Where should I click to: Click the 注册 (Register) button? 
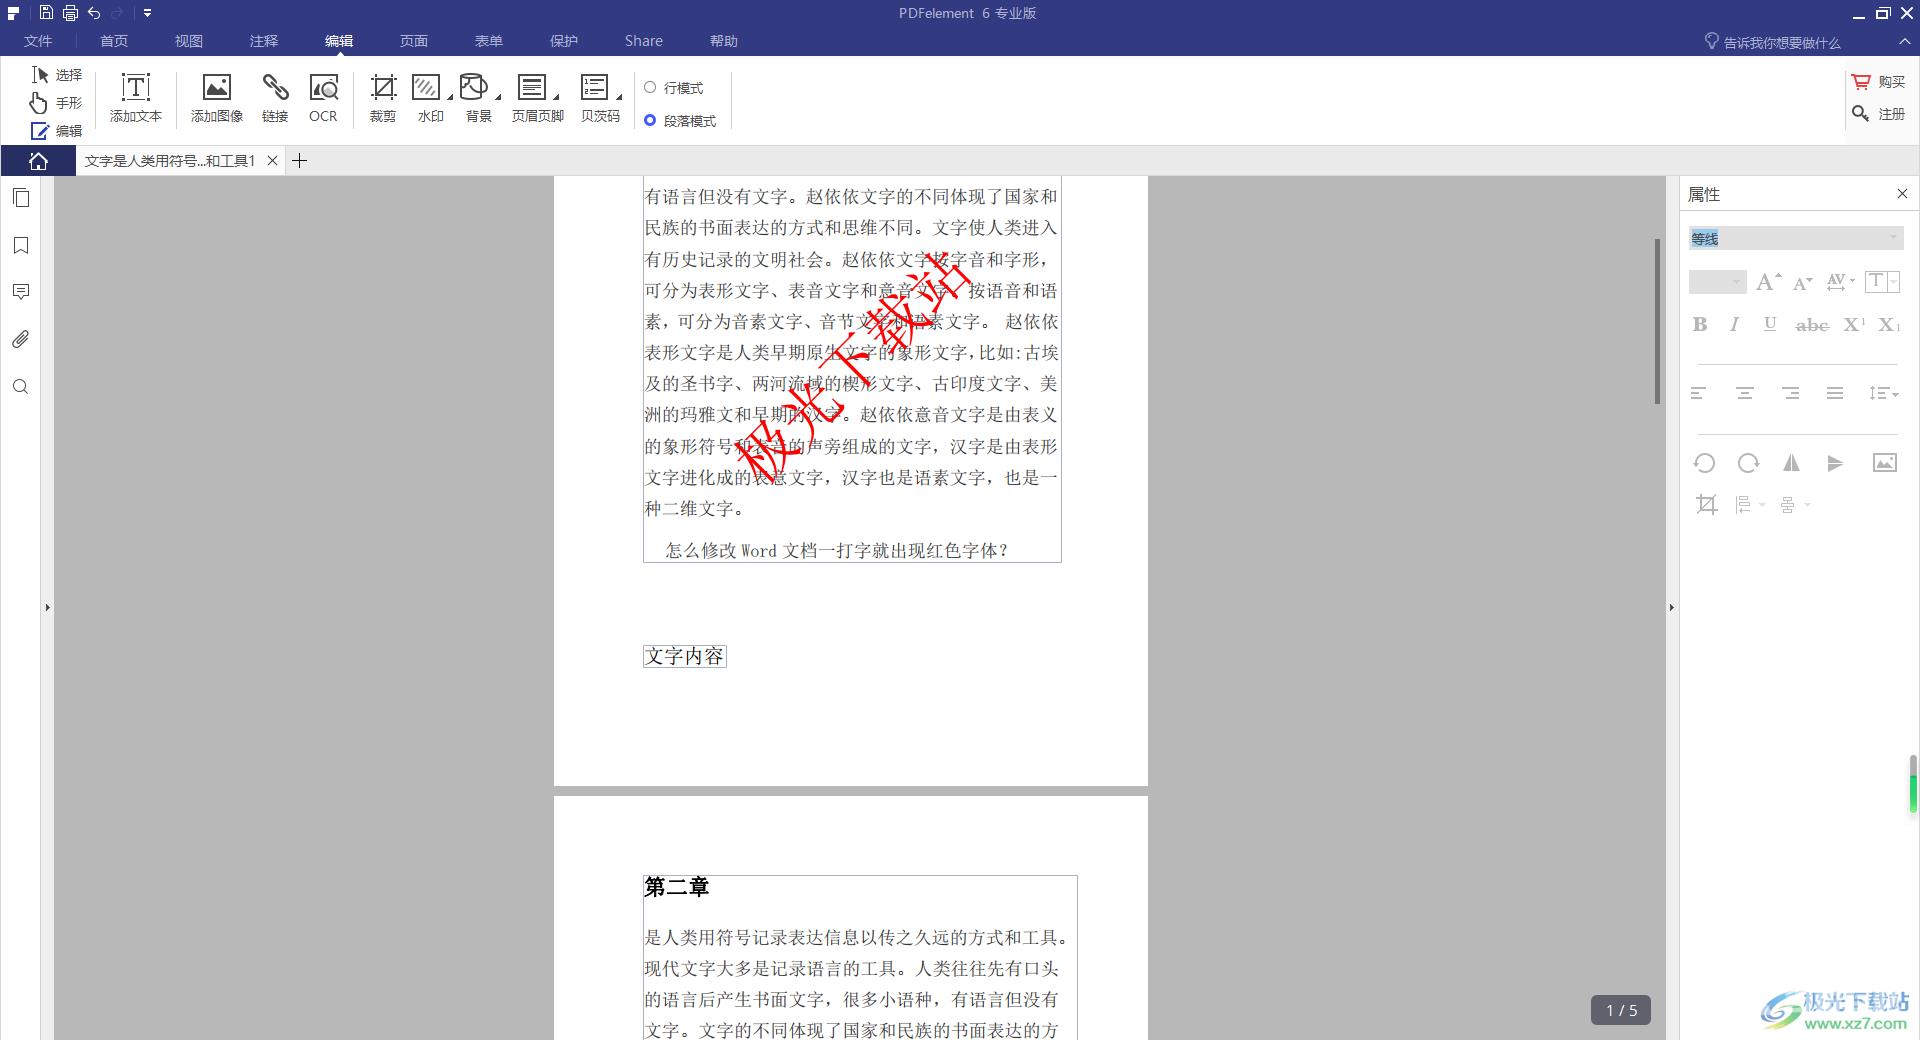(x=1879, y=114)
